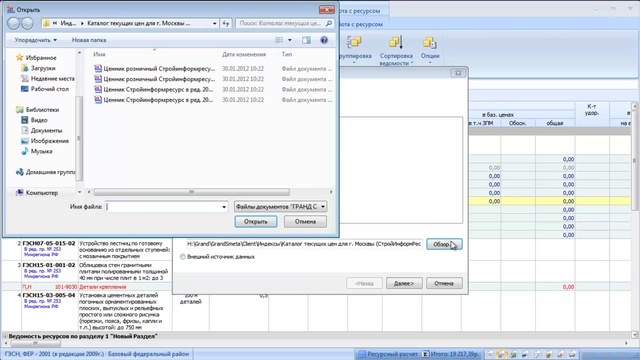This screenshot has width=640, height=360.
Task: Click the sigma Итого icon in status bar
Action: [425, 354]
